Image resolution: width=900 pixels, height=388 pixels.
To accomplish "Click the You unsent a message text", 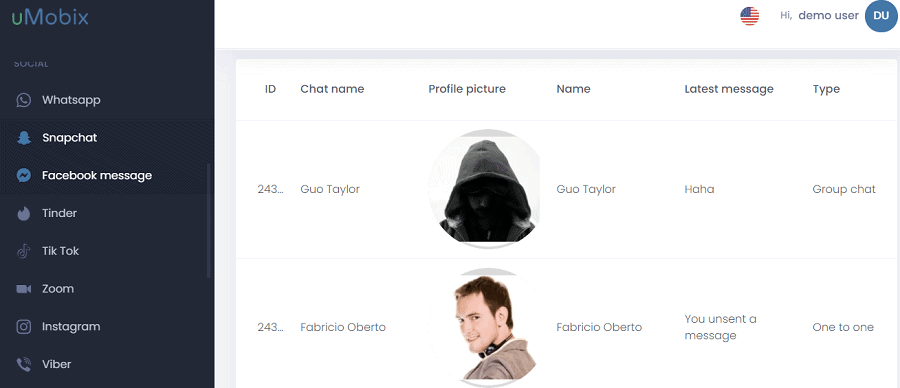I will point(720,327).
